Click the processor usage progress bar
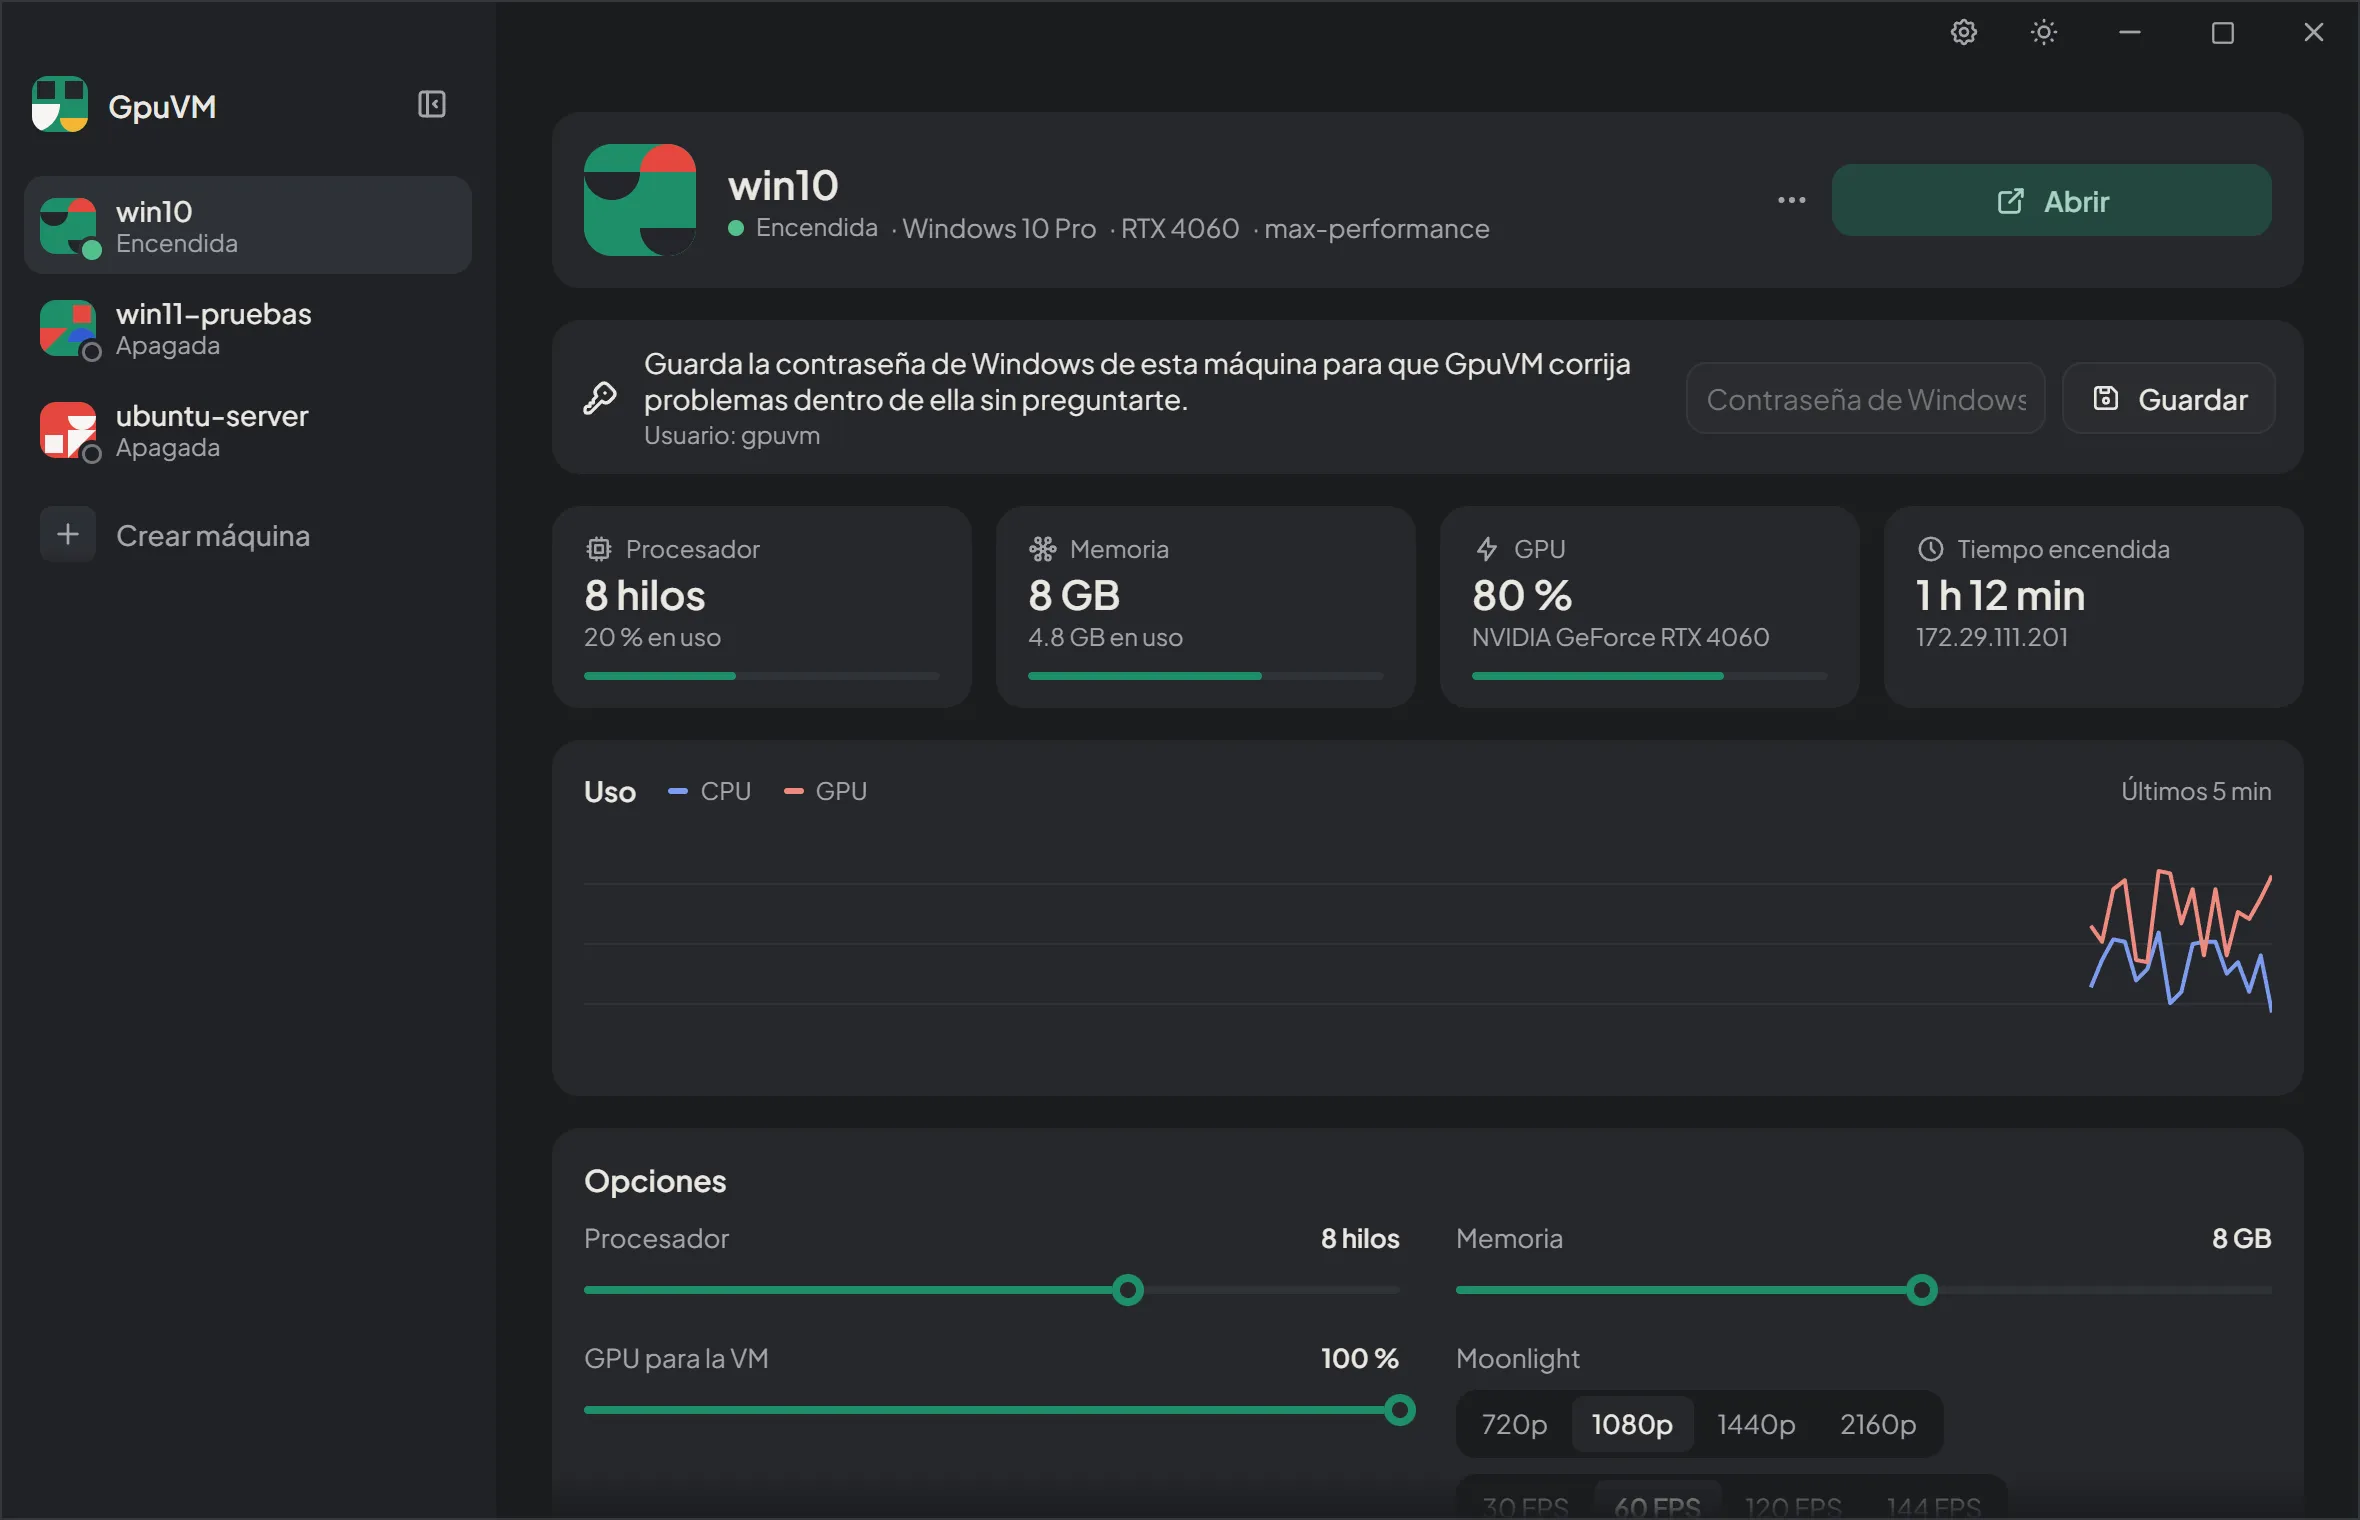Image resolution: width=2360 pixels, height=1520 pixels. [761, 676]
